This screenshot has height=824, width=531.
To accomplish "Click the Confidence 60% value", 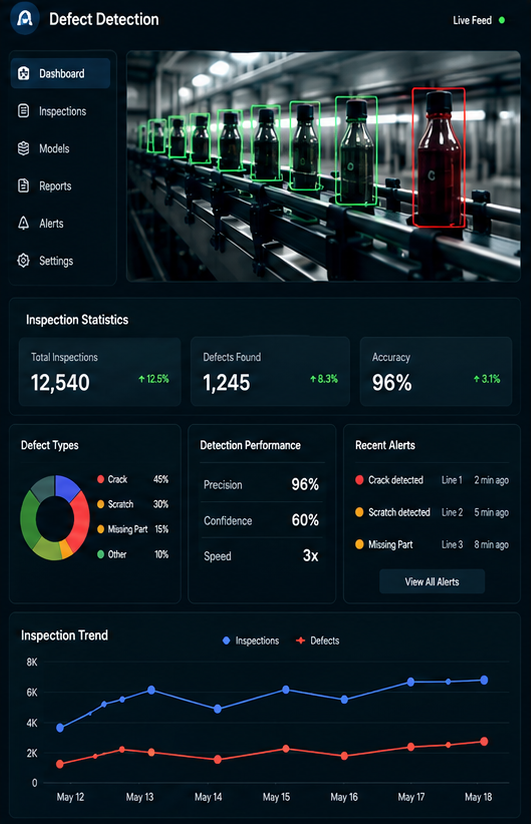I will coord(305,520).
